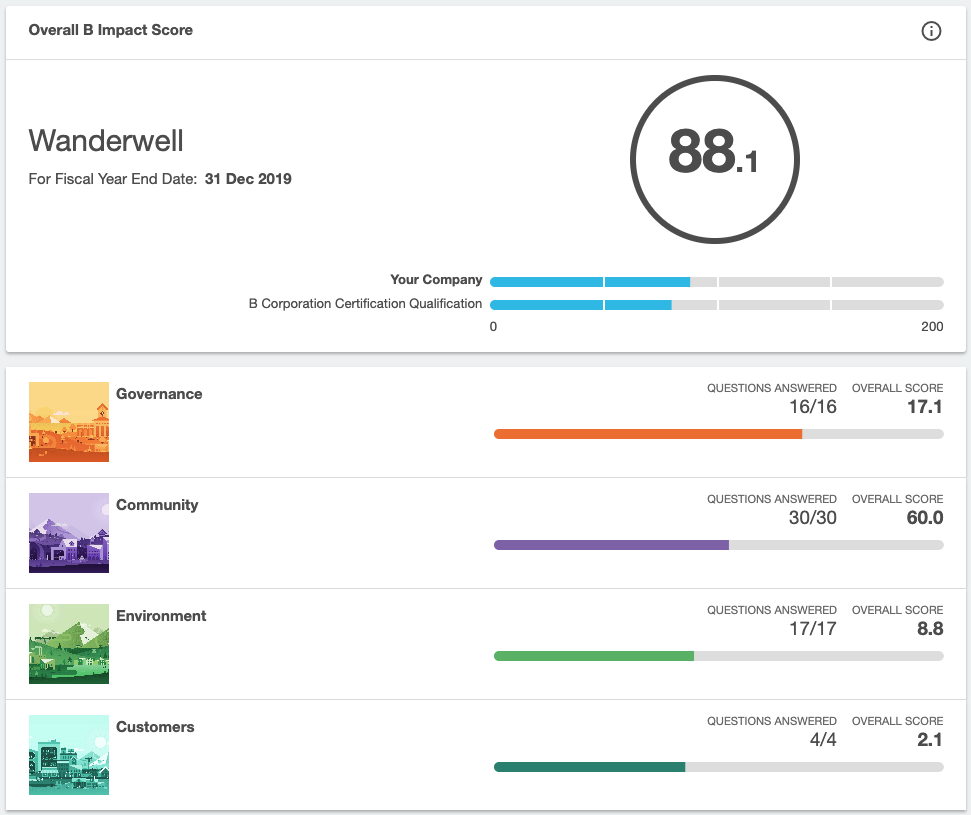The width and height of the screenshot is (971, 815).
Task: Click the Community questions answered 30/30
Action: coord(812,517)
